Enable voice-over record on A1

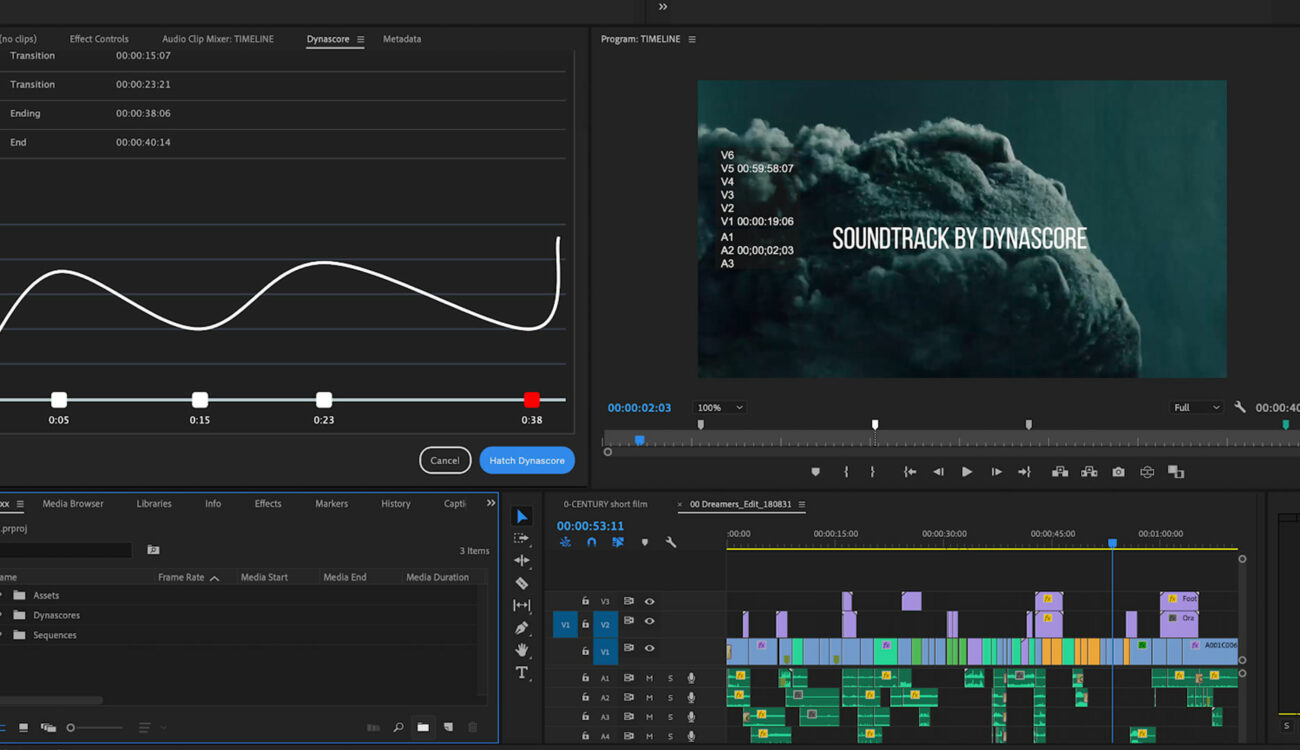click(691, 678)
